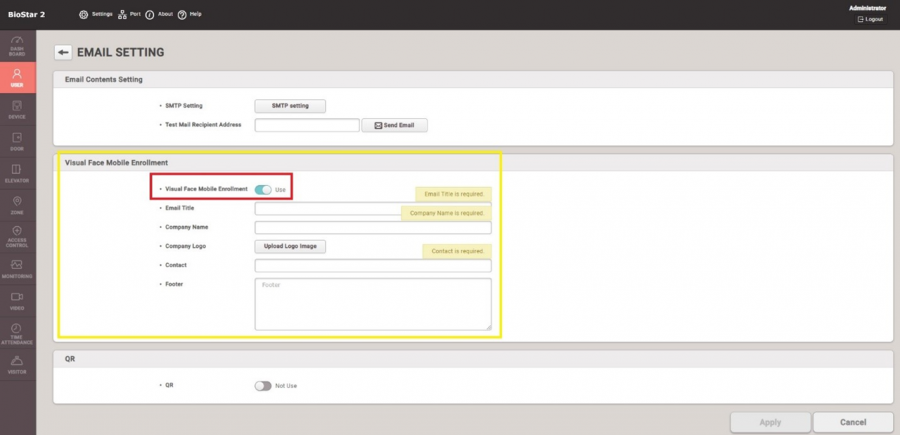Open the Help menu item

point(190,15)
